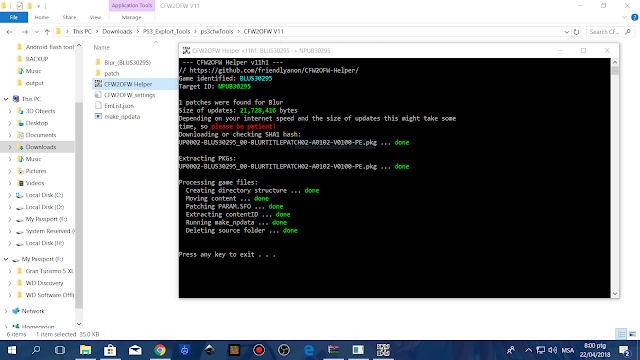640x360 pixels.
Task: Expand the Network tree node
Action: 6,311
